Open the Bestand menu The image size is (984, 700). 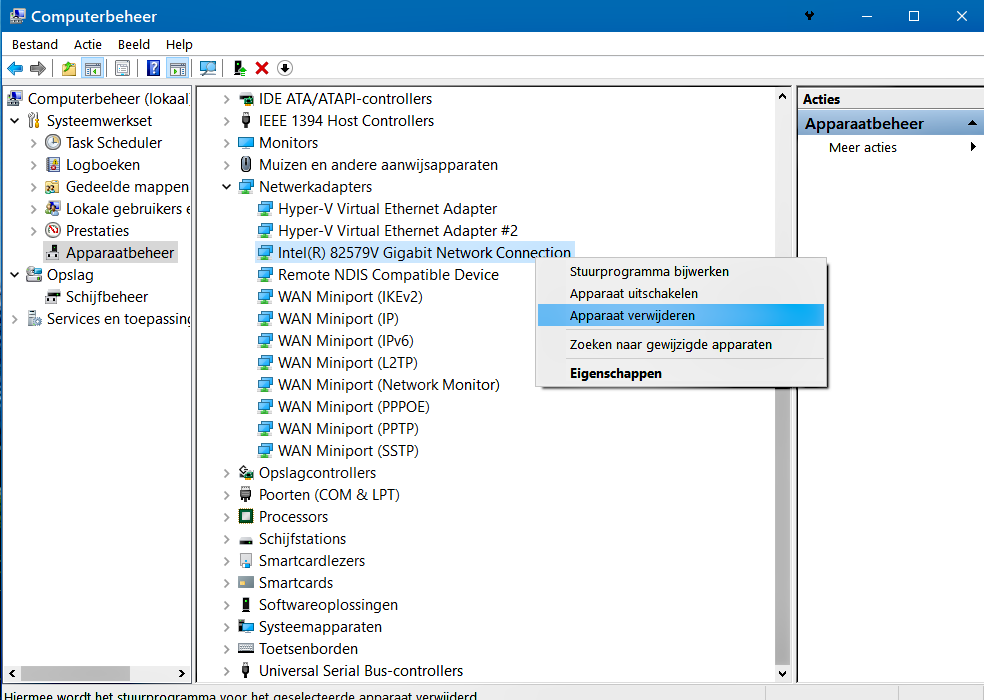click(x=35, y=45)
